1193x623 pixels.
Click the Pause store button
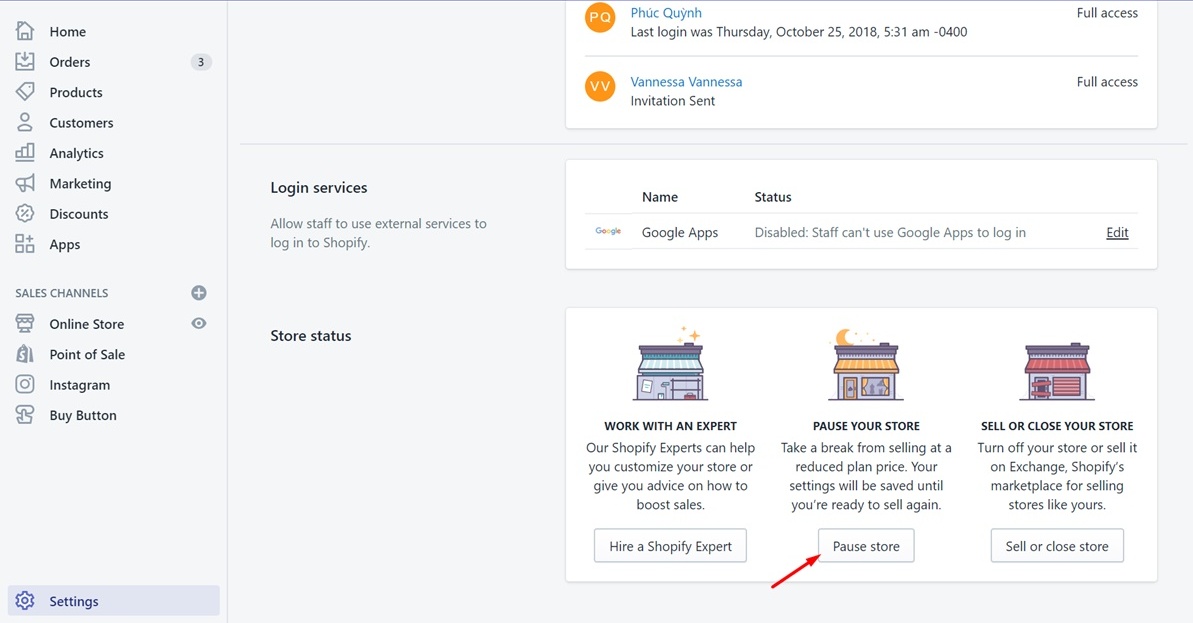click(x=866, y=546)
